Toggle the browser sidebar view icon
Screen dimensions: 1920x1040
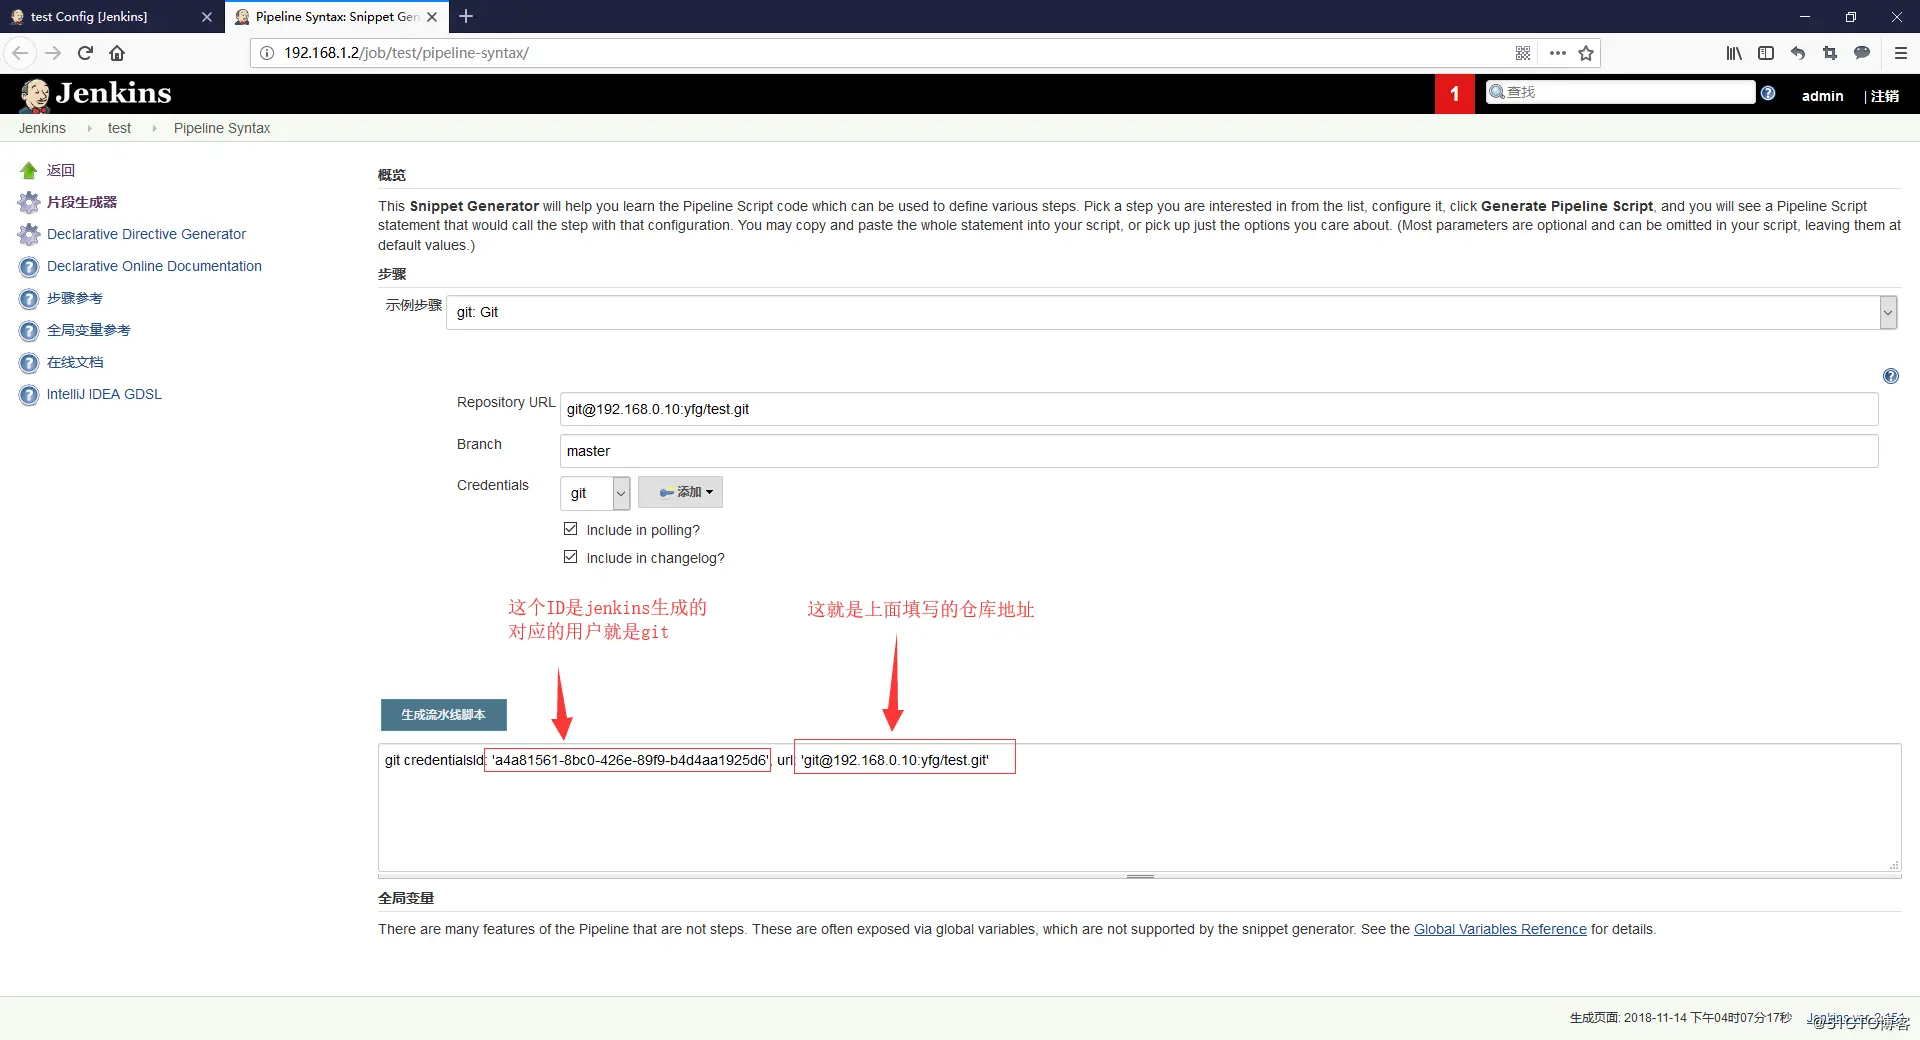click(1766, 53)
